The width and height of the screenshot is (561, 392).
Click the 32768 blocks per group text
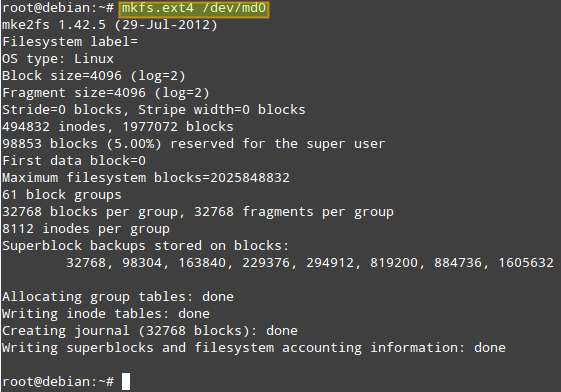(90, 212)
